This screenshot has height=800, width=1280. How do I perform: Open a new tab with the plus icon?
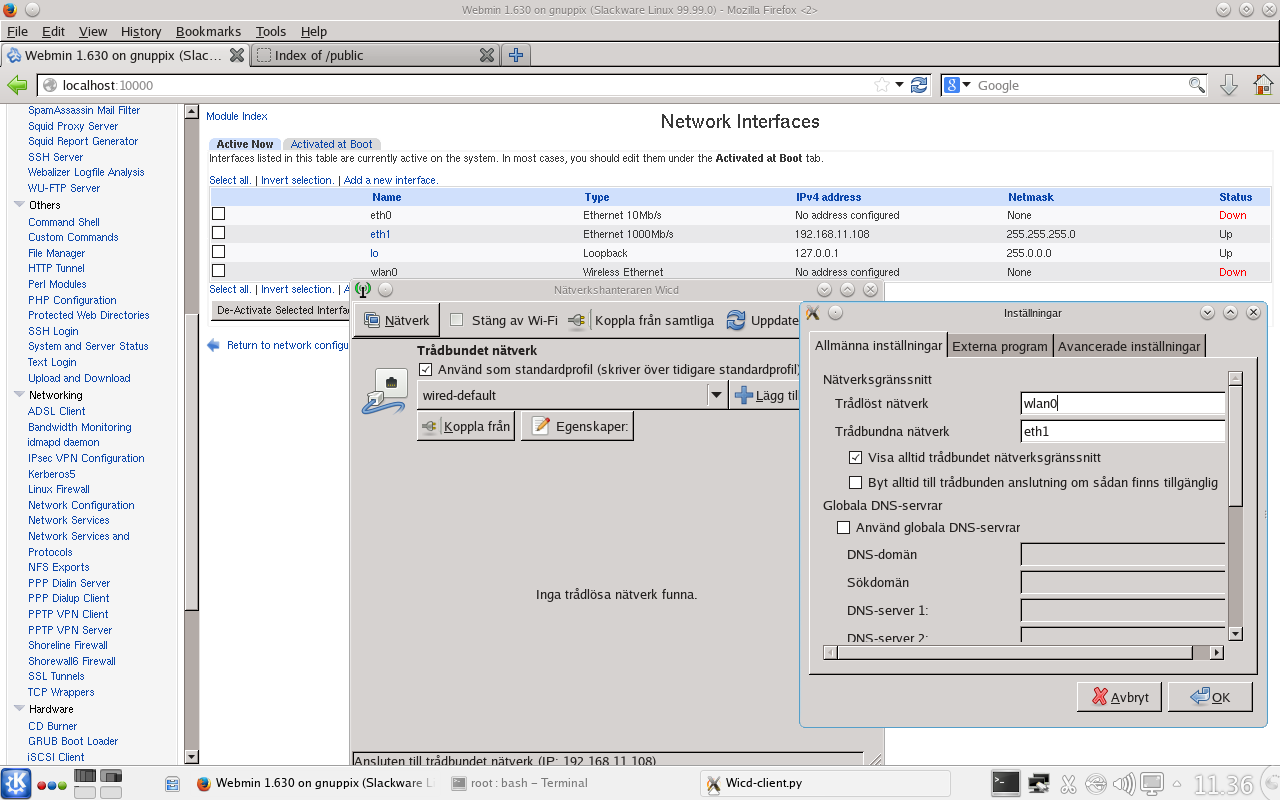coord(515,55)
